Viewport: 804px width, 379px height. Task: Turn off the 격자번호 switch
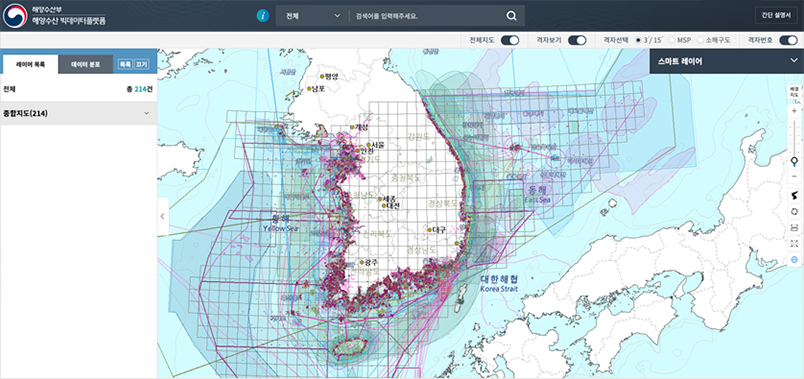click(788, 41)
